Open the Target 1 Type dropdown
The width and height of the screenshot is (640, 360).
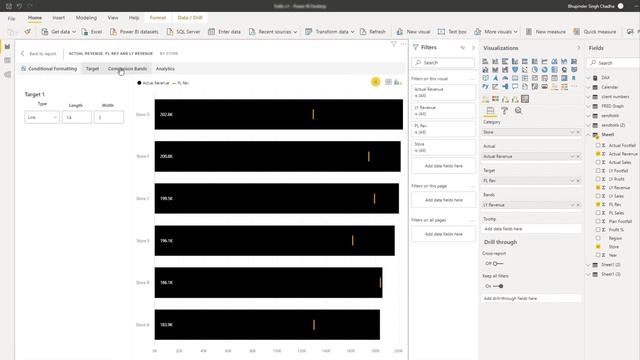(42, 117)
